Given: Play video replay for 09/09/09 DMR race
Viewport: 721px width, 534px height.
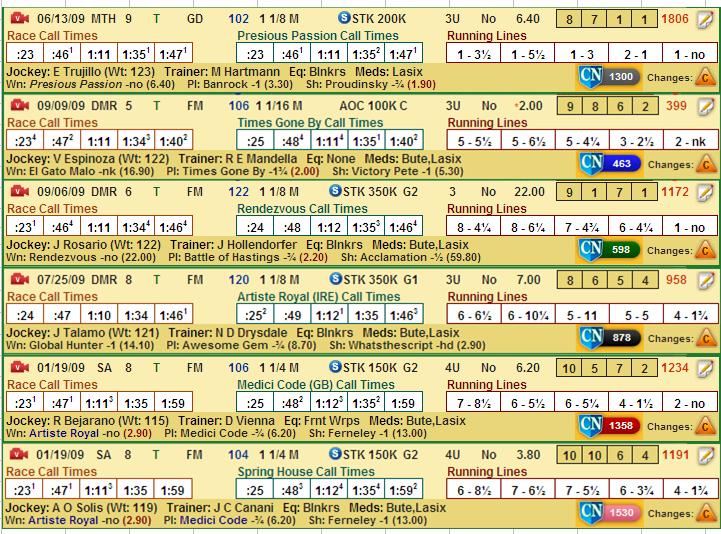Looking at the screenshot, I should tap(20, 105).
